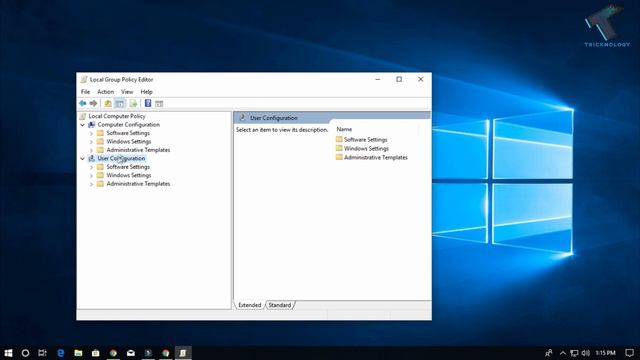Select Computer Configuration's Software Settings label in tree
This screenshot has width=640, height=360.
128,133
